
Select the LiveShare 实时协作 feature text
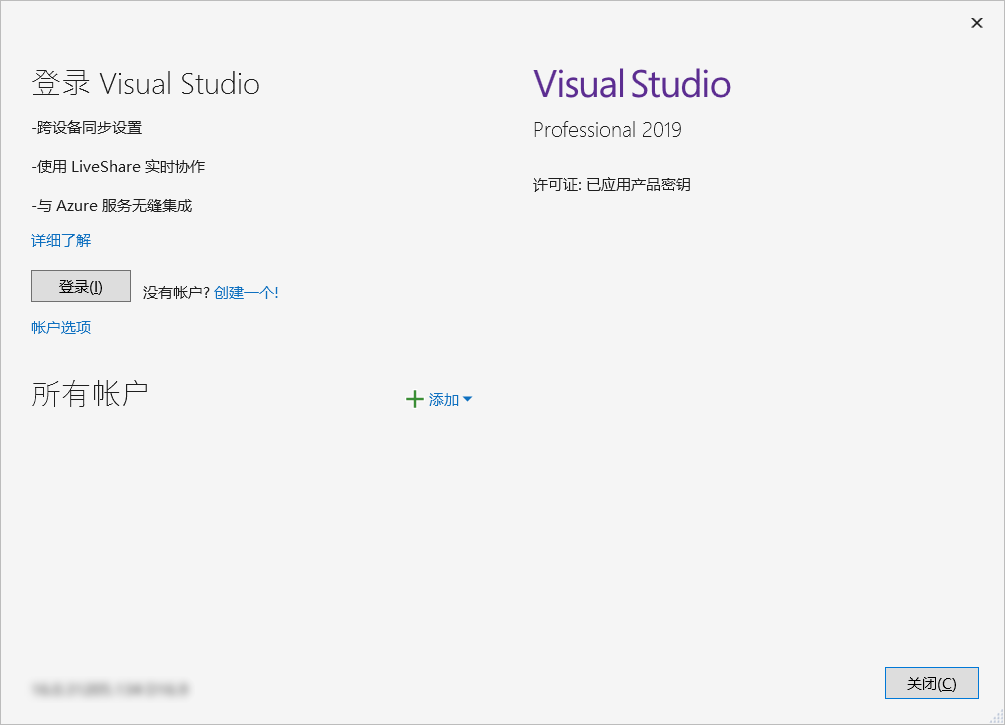pos(120,166)
